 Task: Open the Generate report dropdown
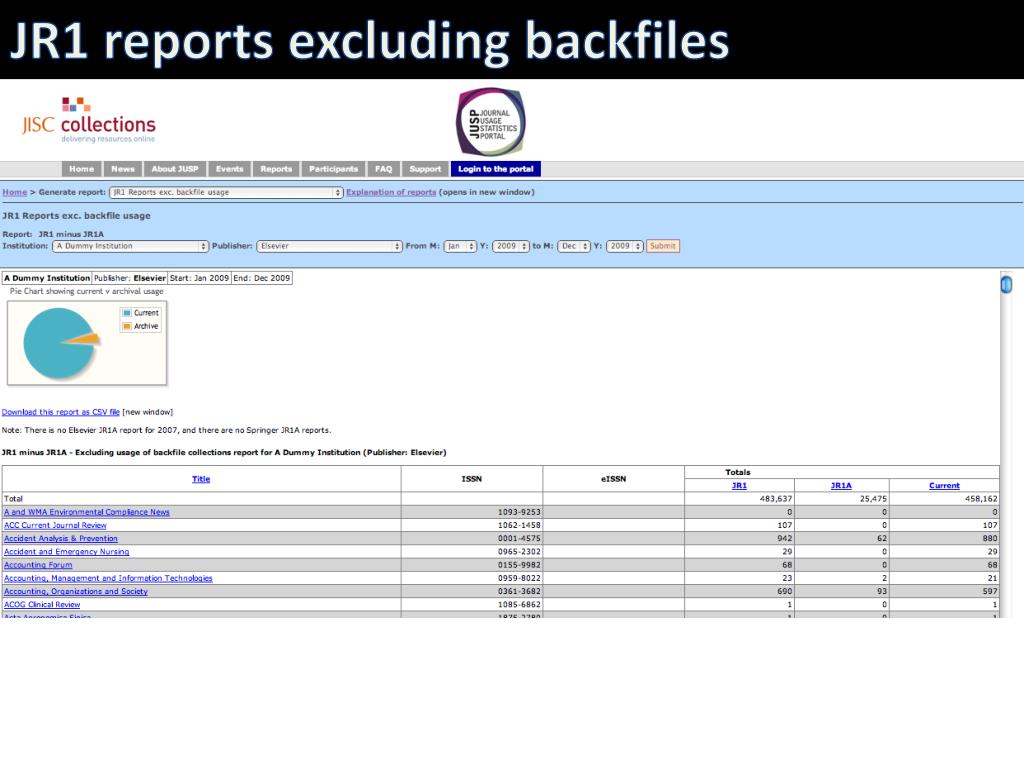tap(226, 192)
